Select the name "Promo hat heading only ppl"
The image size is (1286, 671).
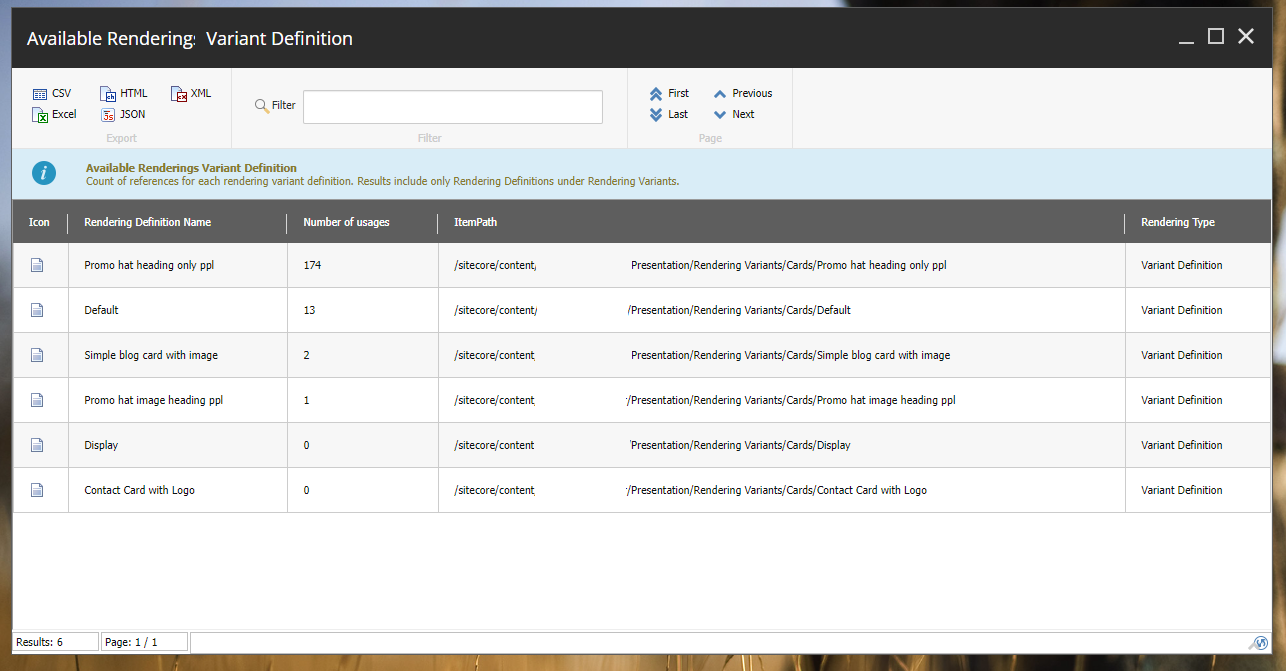(149, 265)
